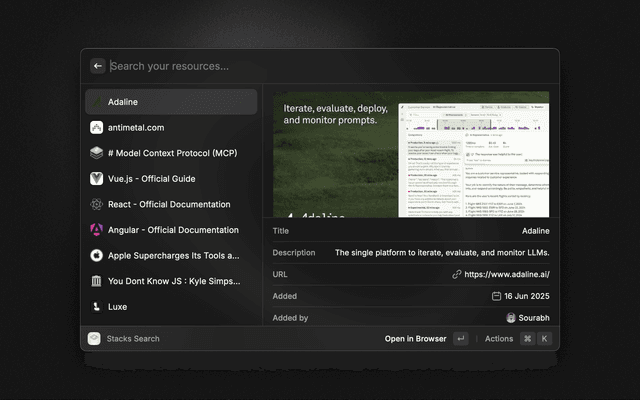This screenshot has width=640, height=400.
Task: Click the You Dont Know JS icon
Action: tap(97, 281)
